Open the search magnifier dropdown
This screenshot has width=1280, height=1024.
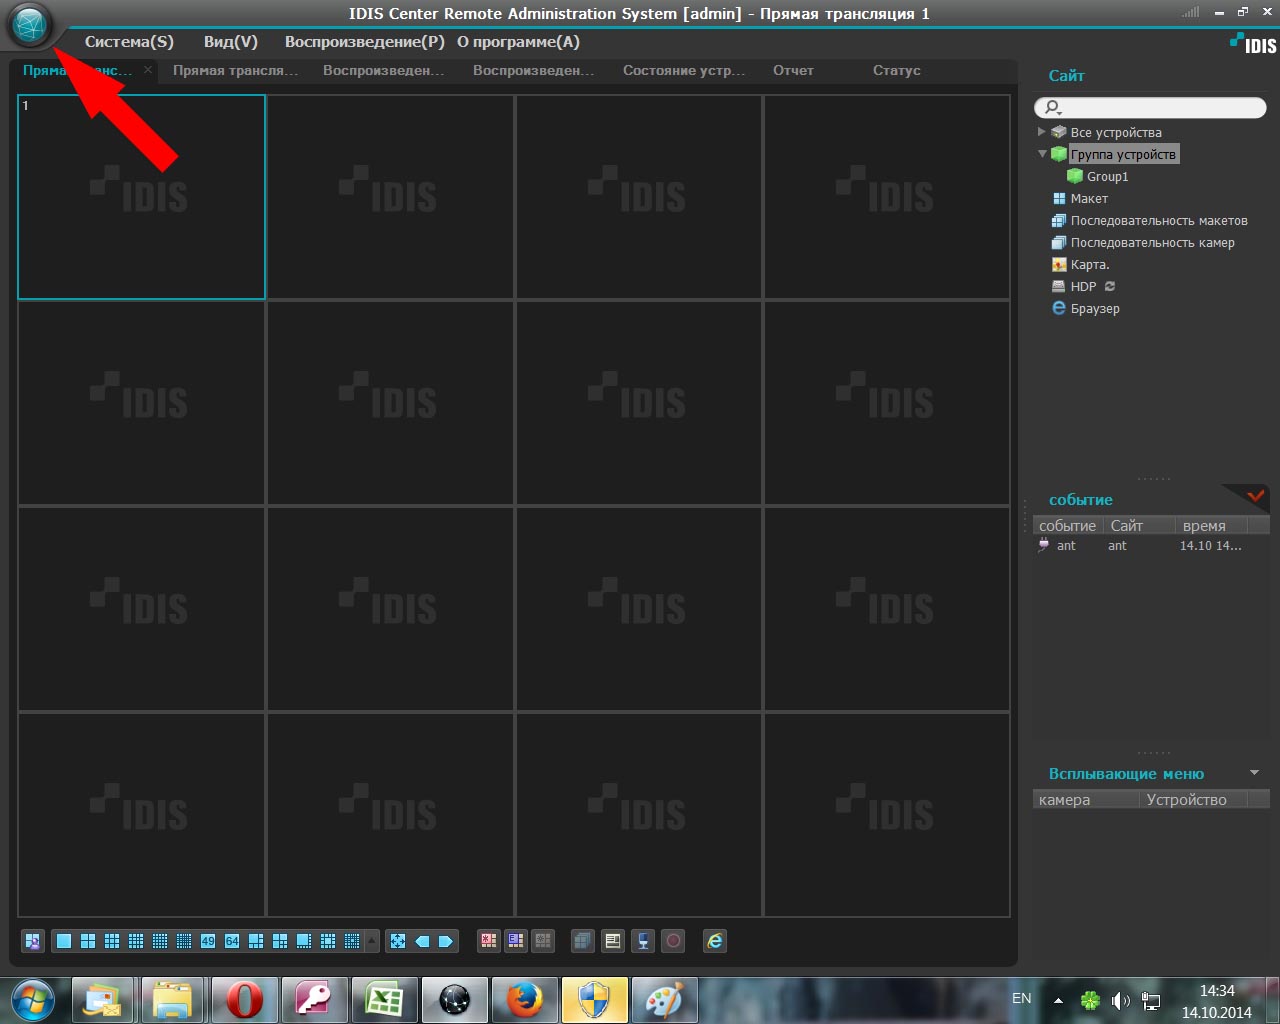[x=1051, y=107]
